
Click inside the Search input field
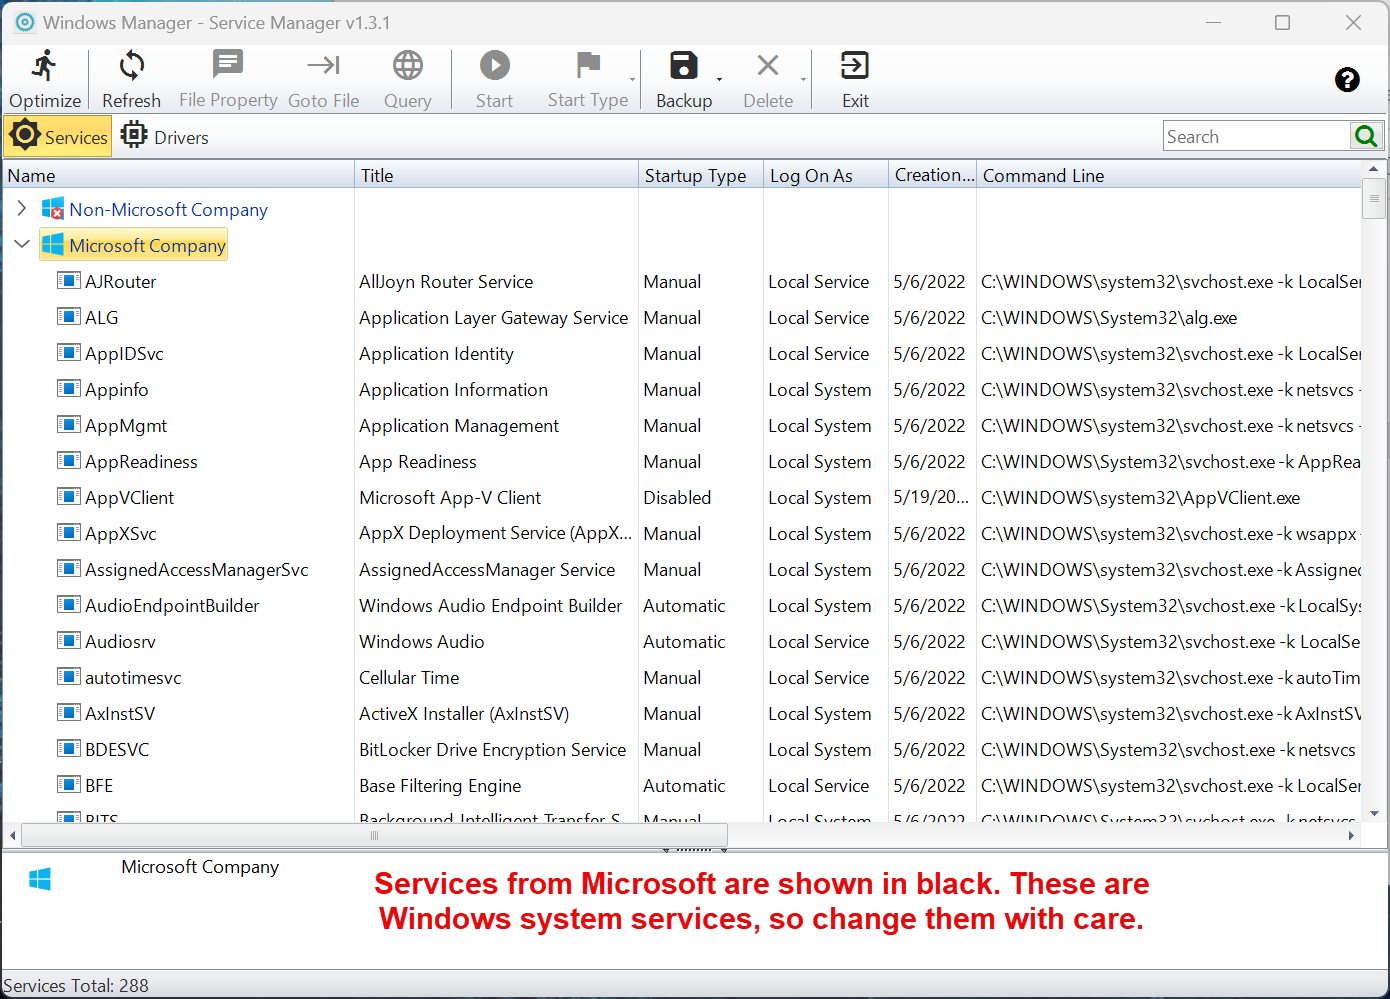[1257, 136]
